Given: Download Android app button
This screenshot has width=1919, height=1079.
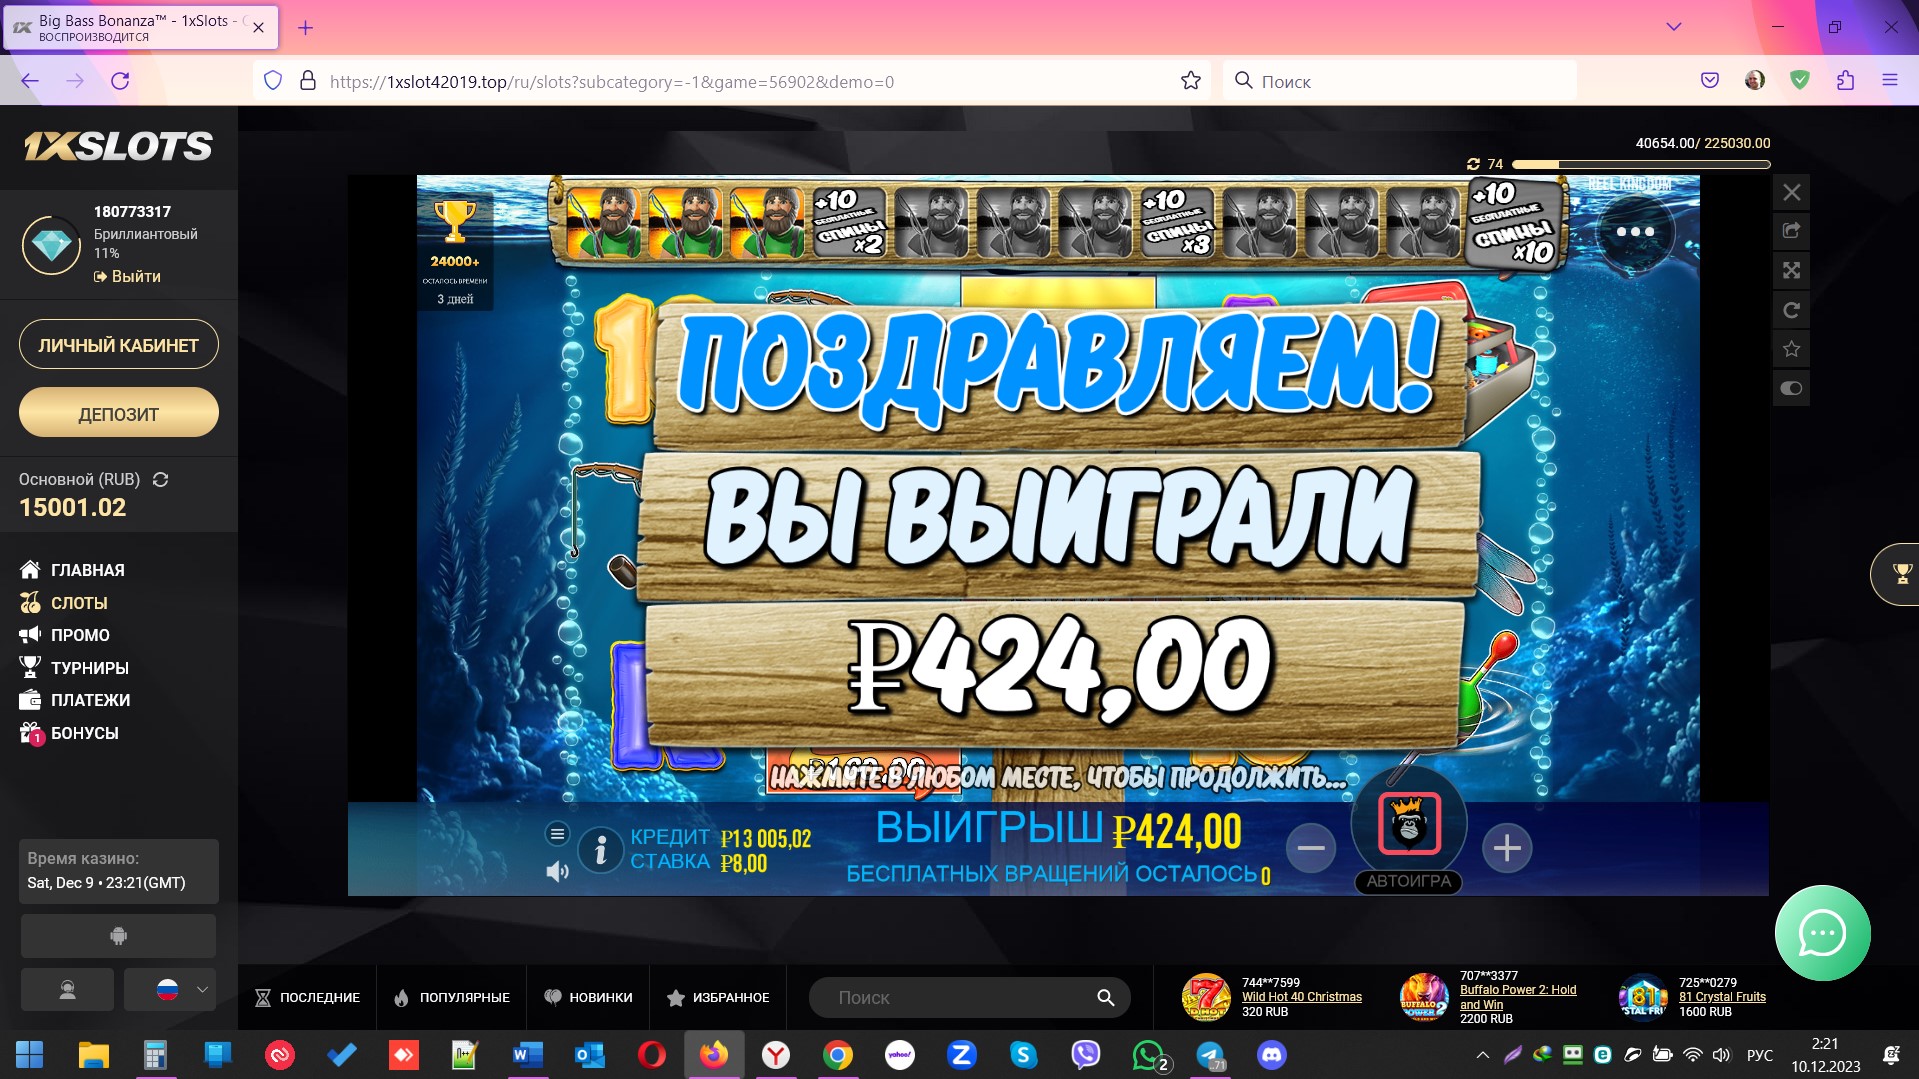Looking at the screenshot, I should [118, 936].
